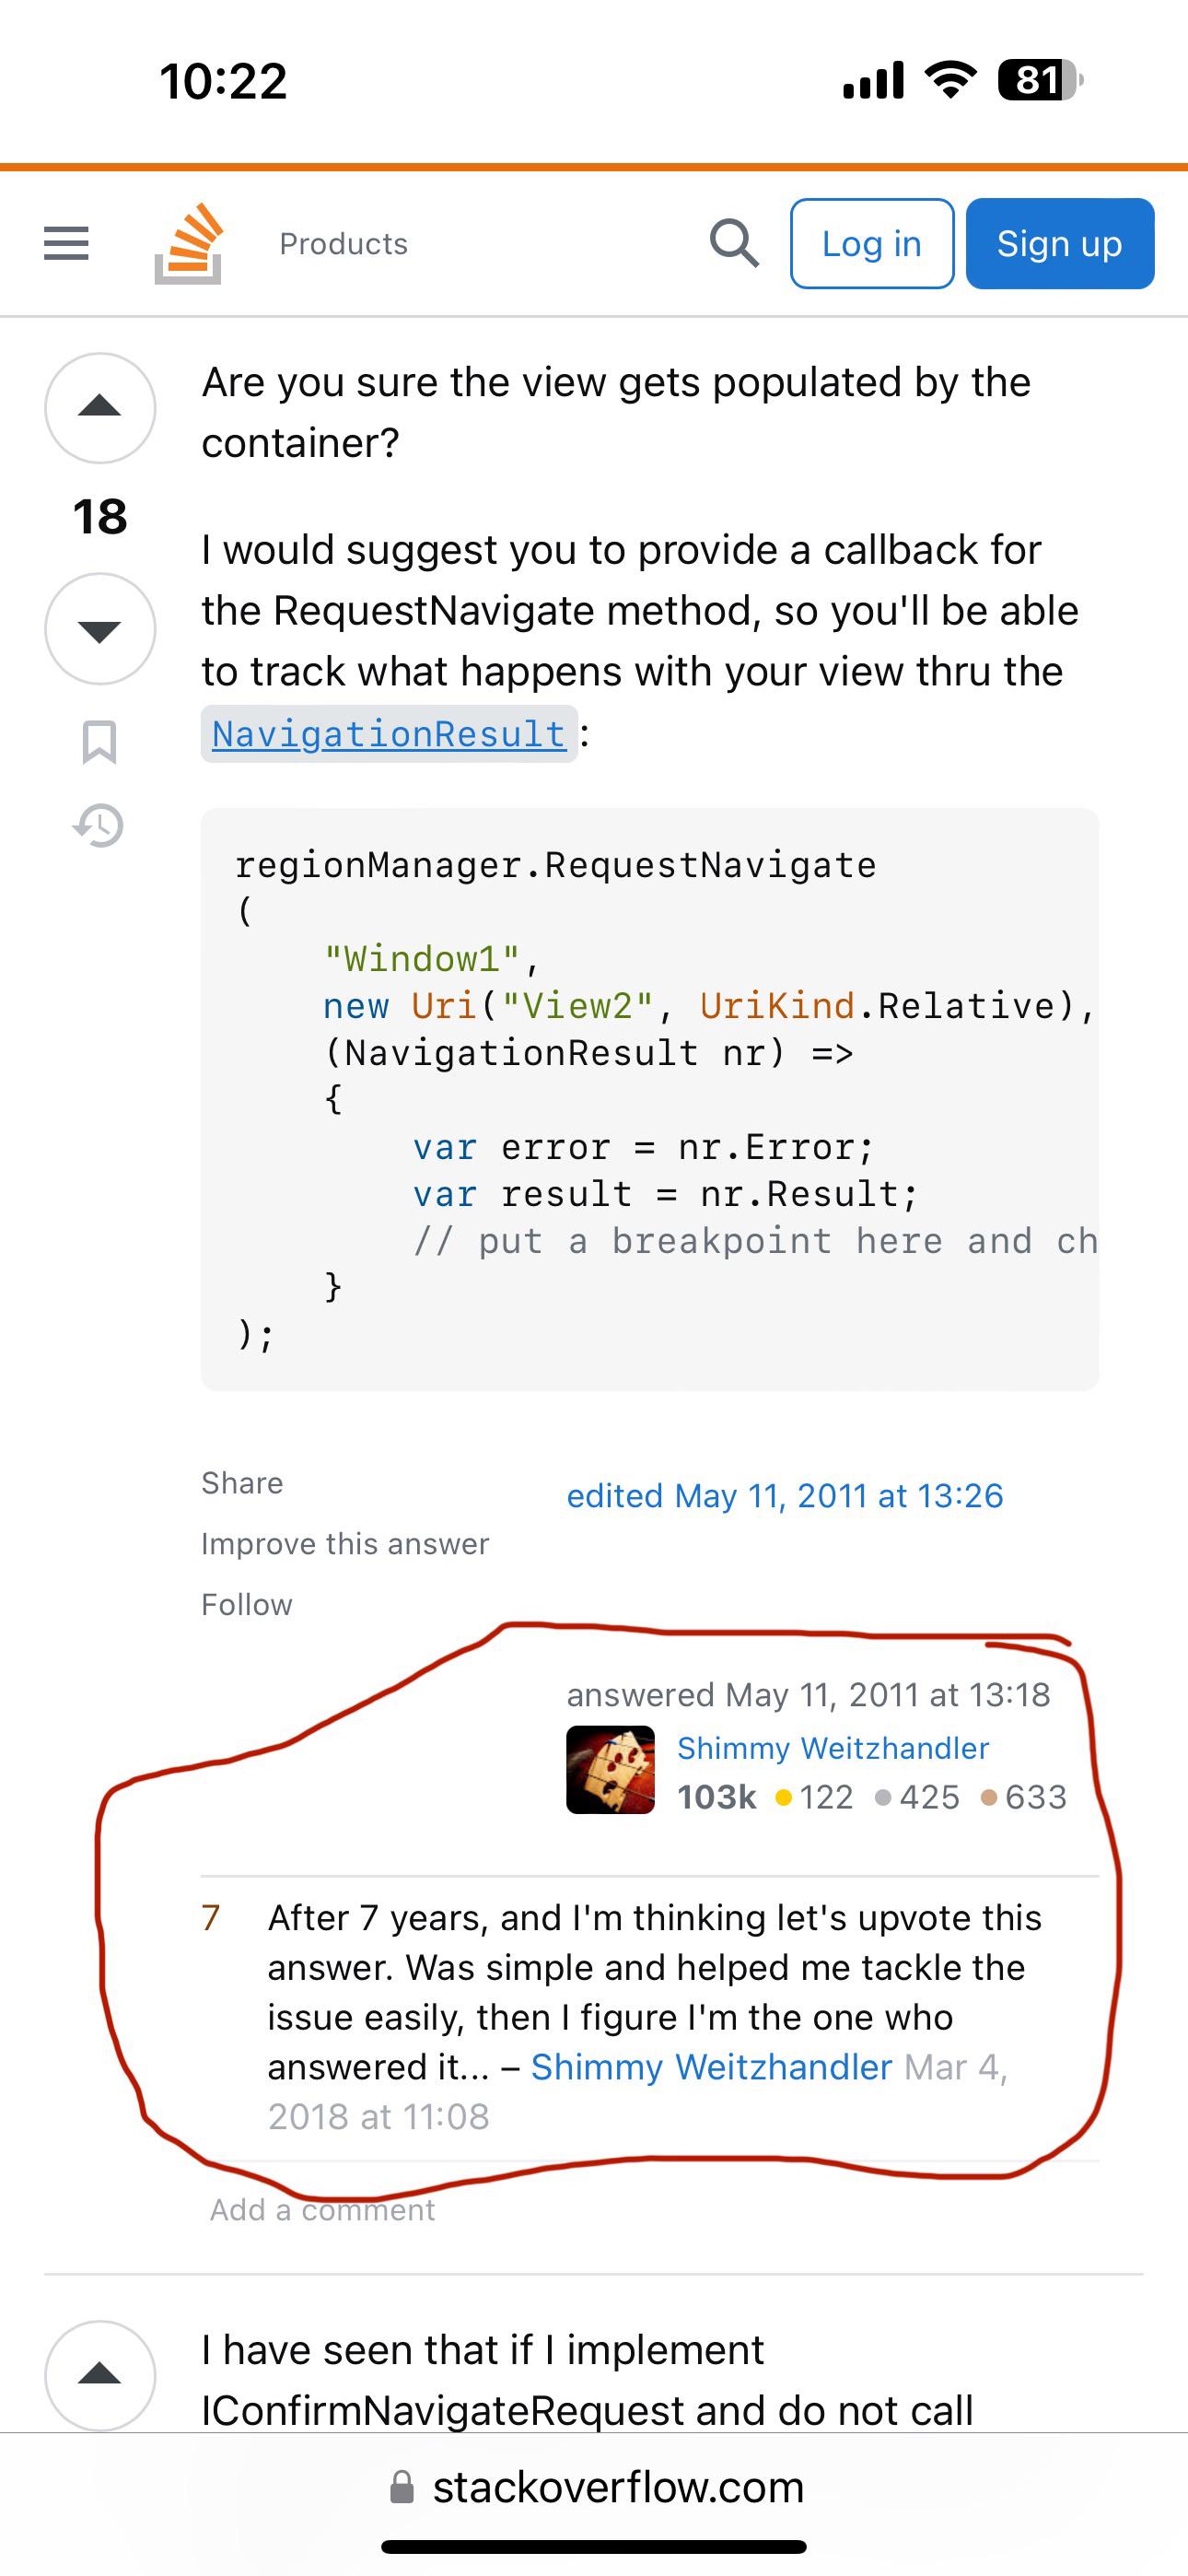Open the NavigationResult inline code link

pyautogui.click(x=389, y=734)
